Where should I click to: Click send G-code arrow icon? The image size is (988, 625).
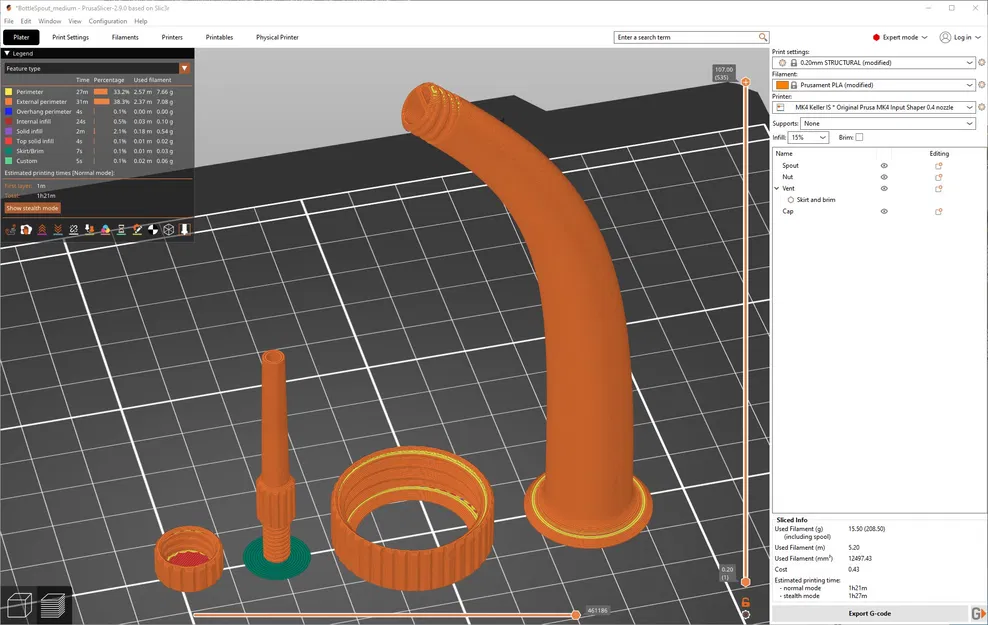(x=979, y=613)
